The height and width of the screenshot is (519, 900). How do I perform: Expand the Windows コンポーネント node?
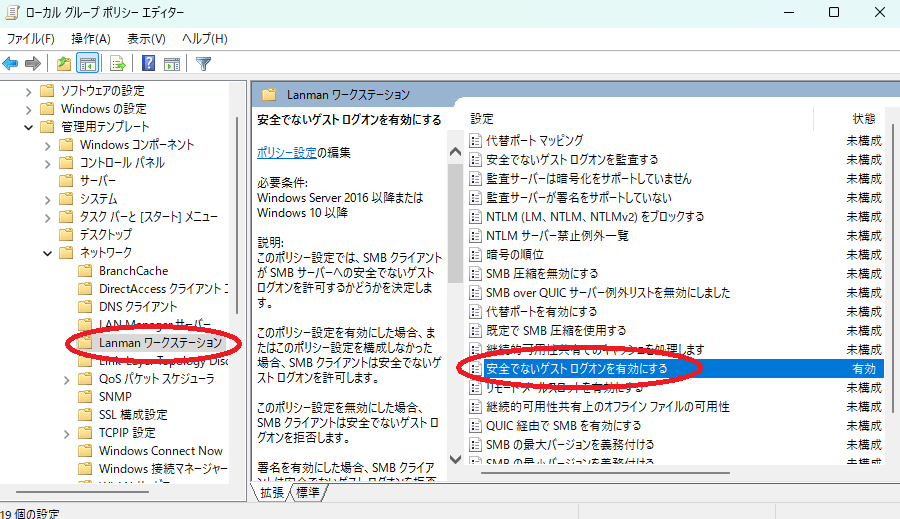47,145
